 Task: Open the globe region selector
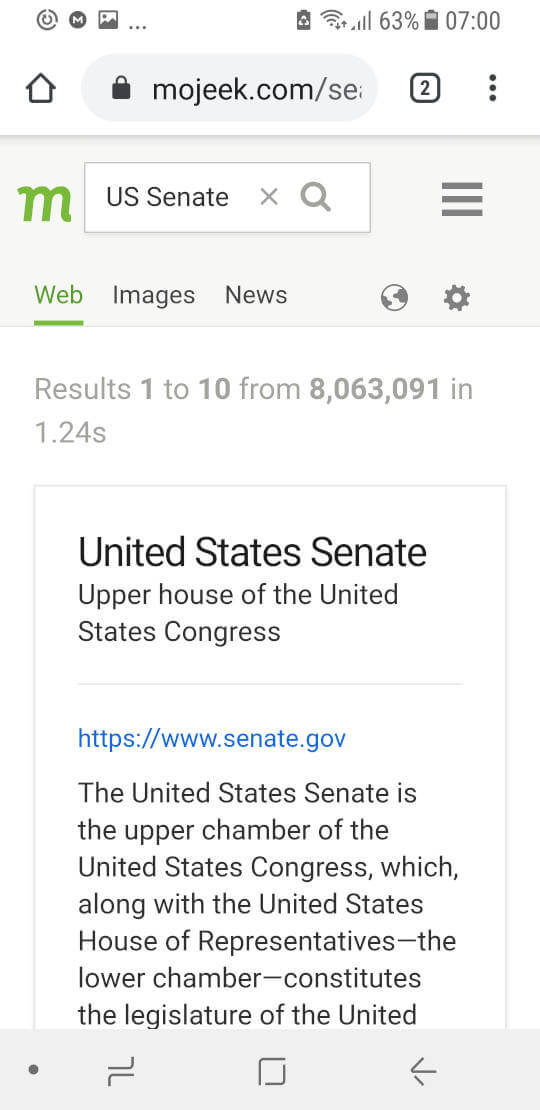(394, 298)
